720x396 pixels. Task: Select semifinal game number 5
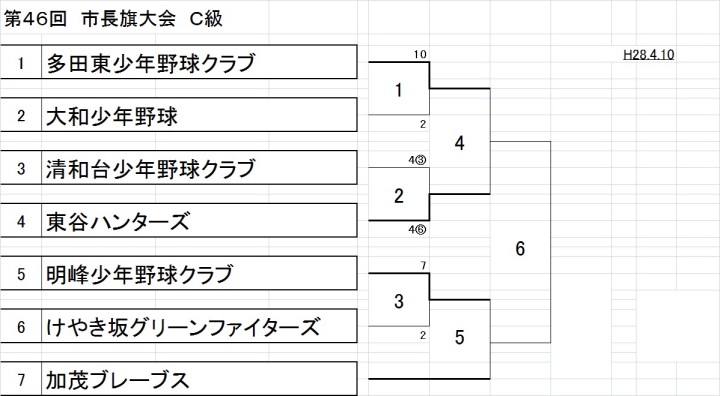coord(459,337)
